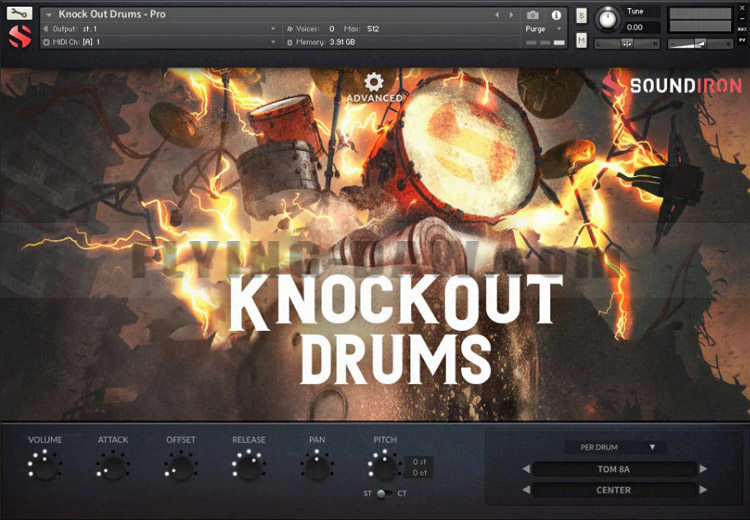Select previous drum before TOM 8A

click(526, 469)
